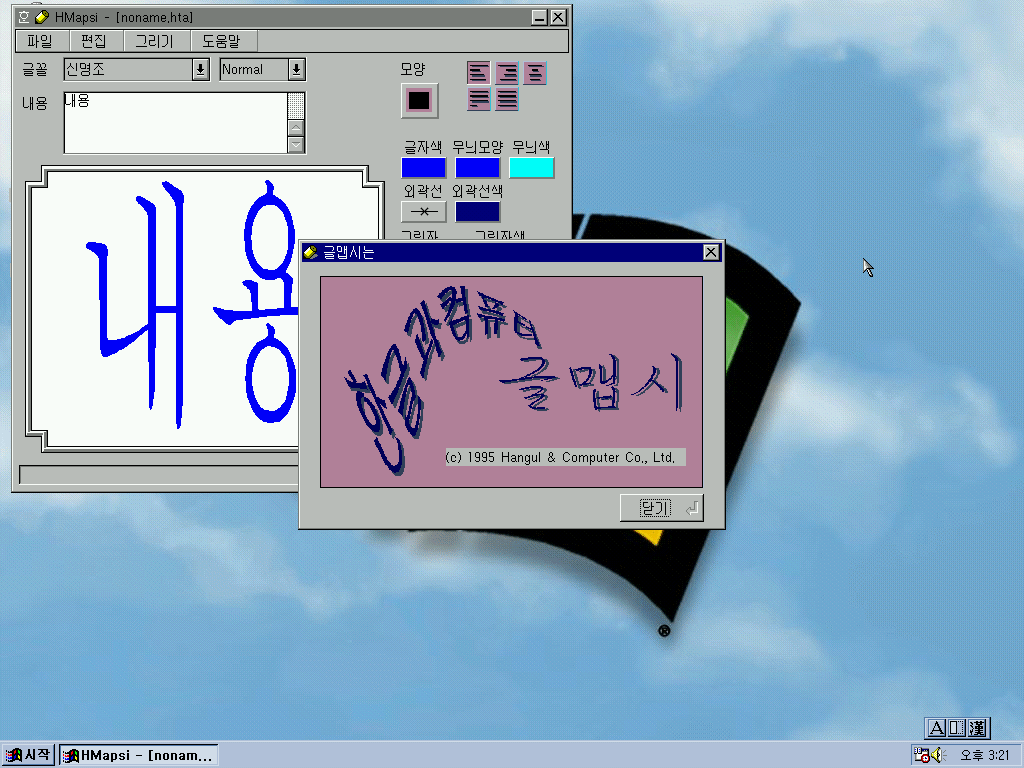Choose the bottom-row justify-left alignment icon
Screen dimensions: 1024x768
(479, 99)
